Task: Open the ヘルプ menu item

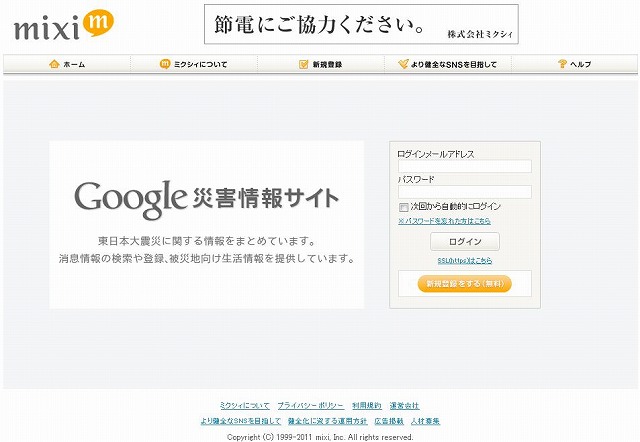Action: [x=574, y=64]
